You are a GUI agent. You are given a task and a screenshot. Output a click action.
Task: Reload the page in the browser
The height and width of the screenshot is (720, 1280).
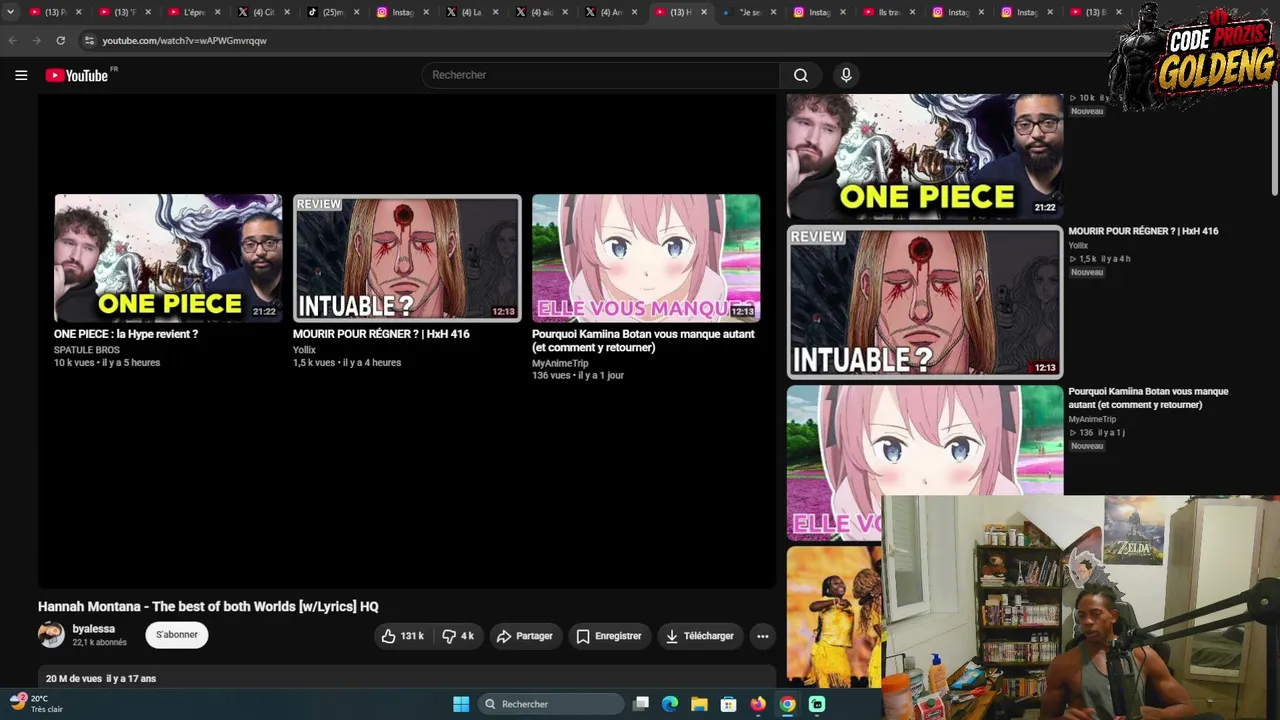pos(61,41)
